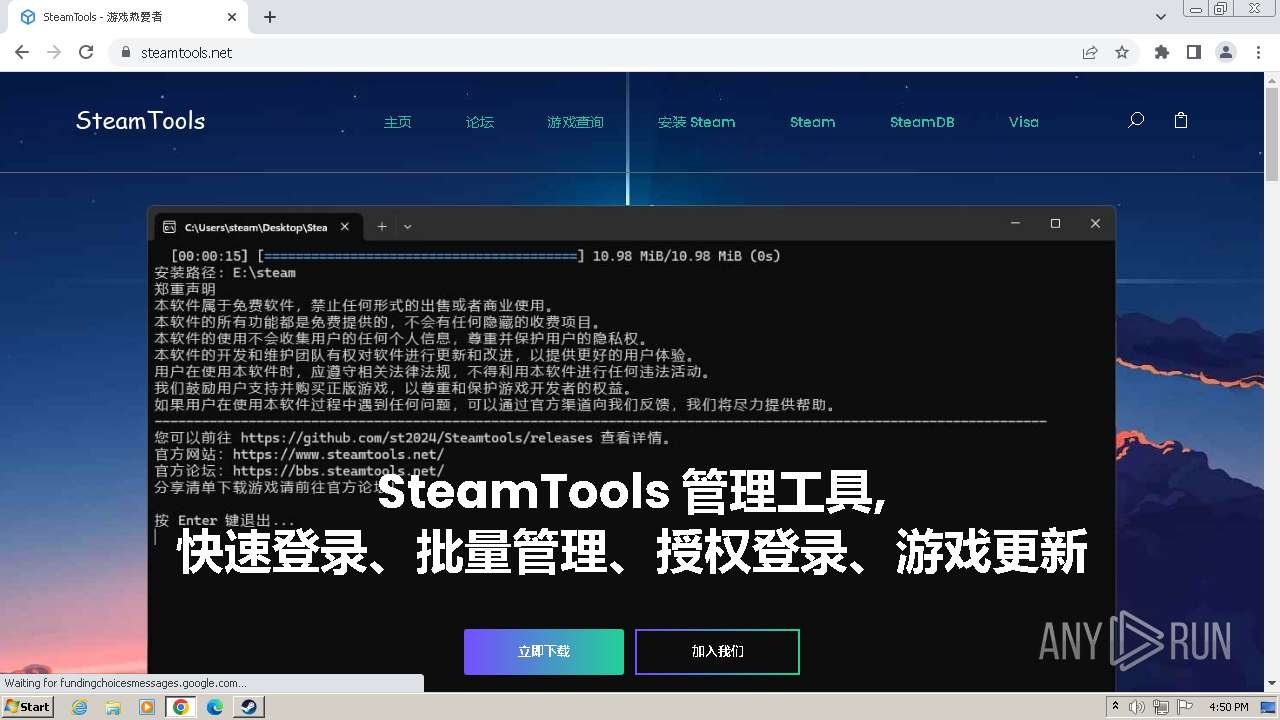Open the network tray icon
1280x720 pixels.
click(x=1160, y=707)
